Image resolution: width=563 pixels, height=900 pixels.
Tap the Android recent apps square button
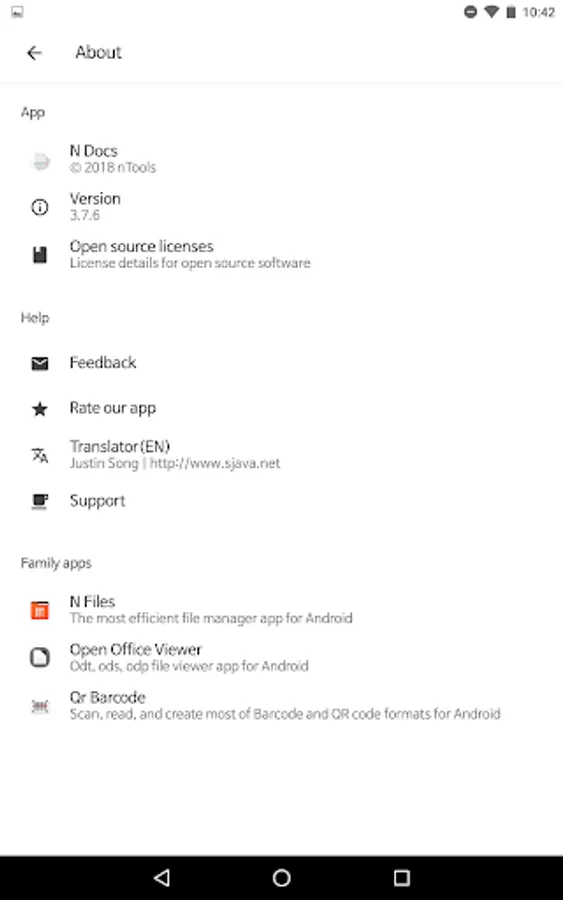[x=402, y=878]
